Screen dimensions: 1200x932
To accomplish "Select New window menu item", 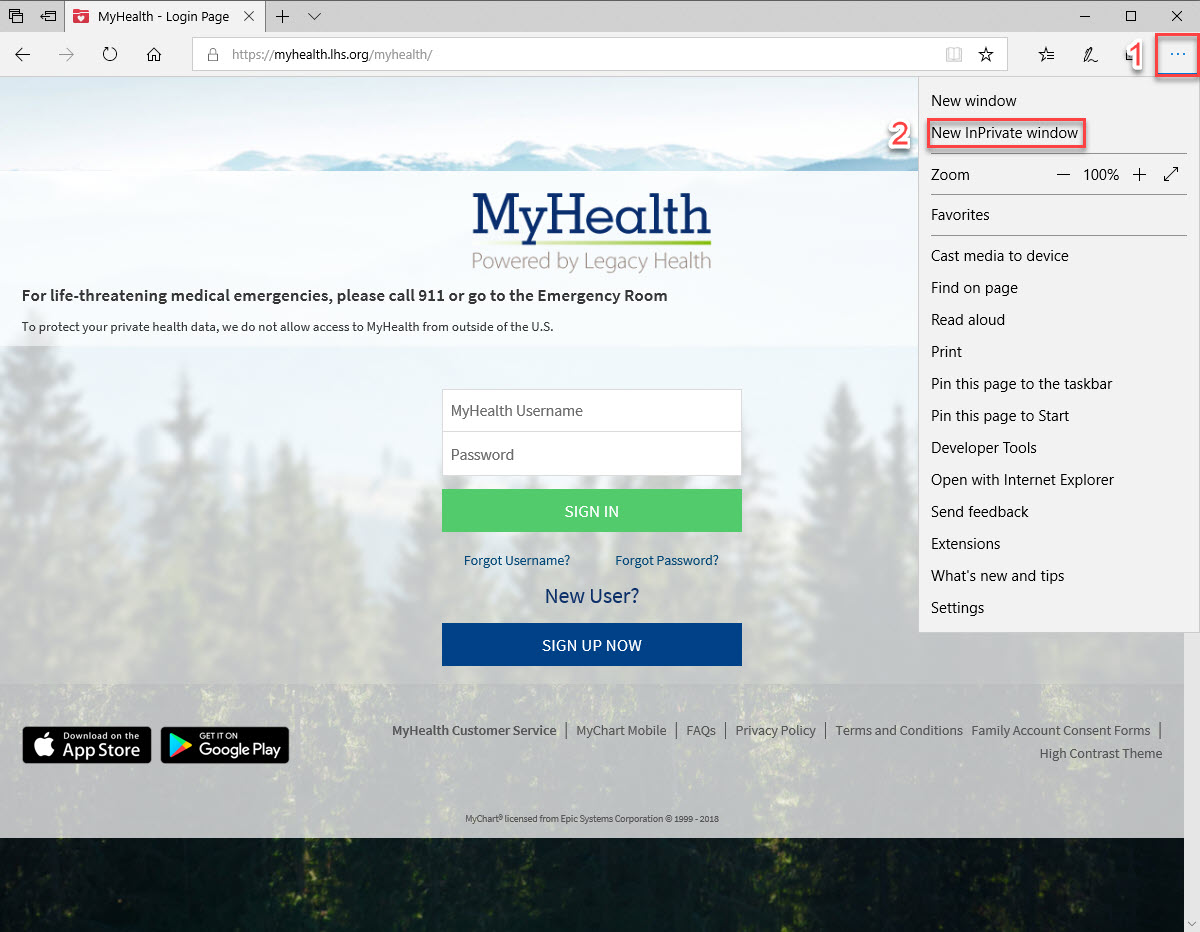I will (x=973, y=101).
